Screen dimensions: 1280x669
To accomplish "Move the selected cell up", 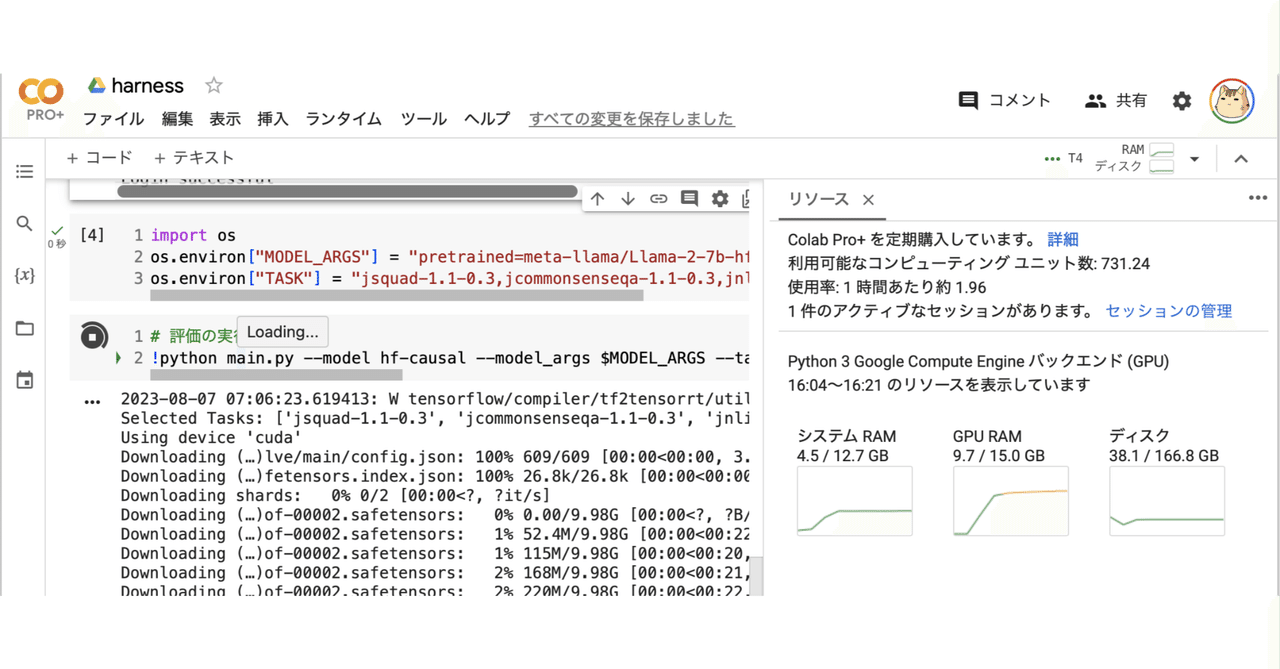I will 598,198.
